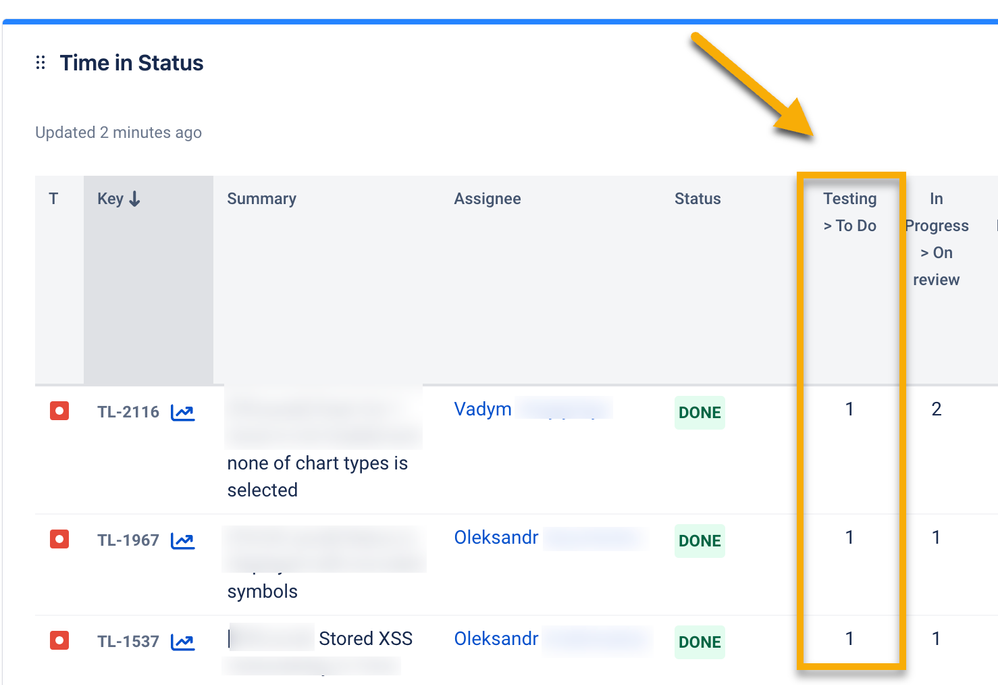Open issue key TL-1537
The width and height of the screenshot is (998, 685).
(128, 642)
